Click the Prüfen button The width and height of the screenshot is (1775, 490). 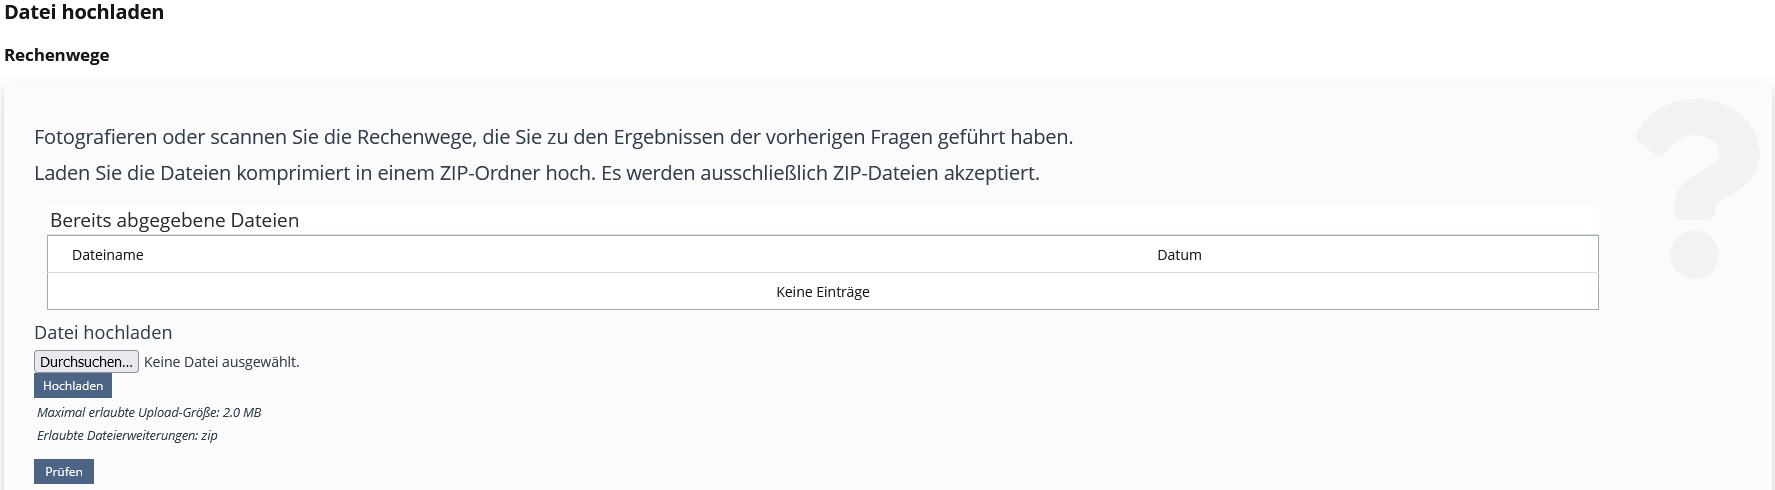click(64, 472)
